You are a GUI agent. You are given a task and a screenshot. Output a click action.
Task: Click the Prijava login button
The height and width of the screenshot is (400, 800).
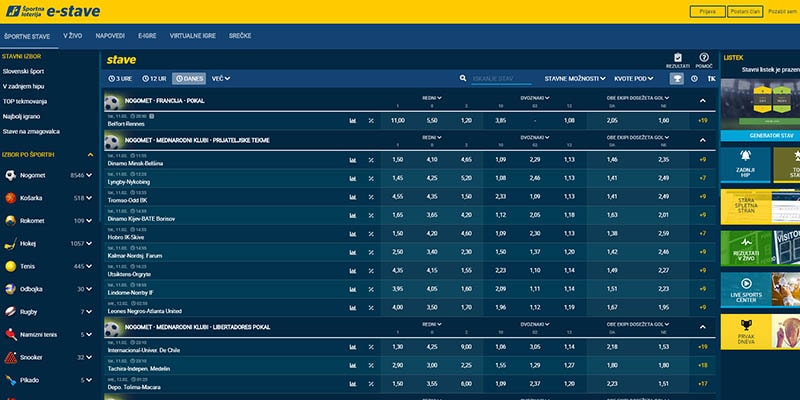(x=704, y=11)
